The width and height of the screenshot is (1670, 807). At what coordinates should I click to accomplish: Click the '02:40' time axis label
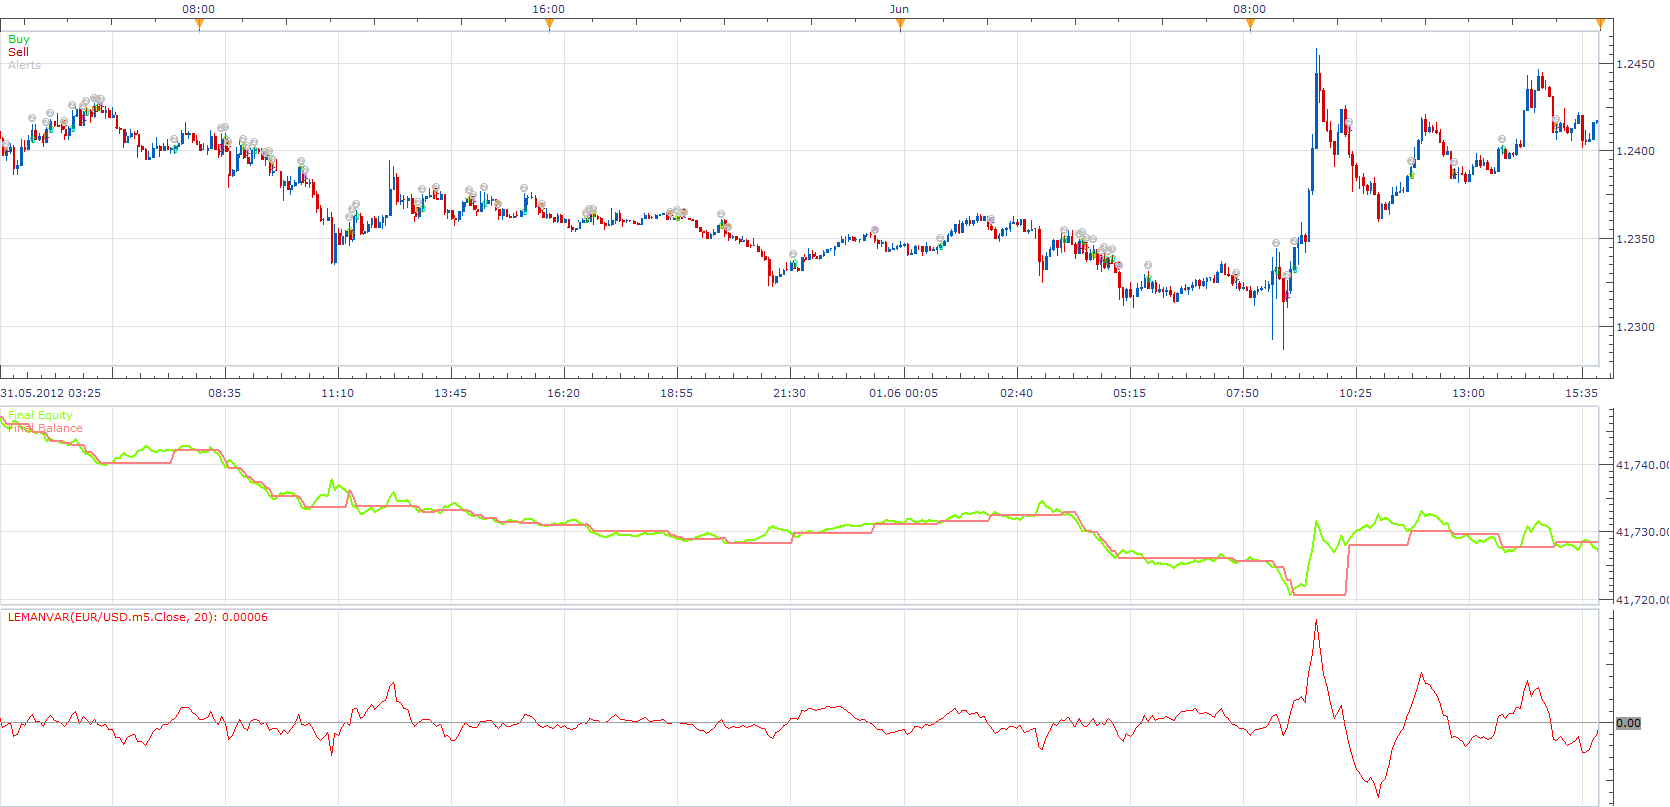1017,393
